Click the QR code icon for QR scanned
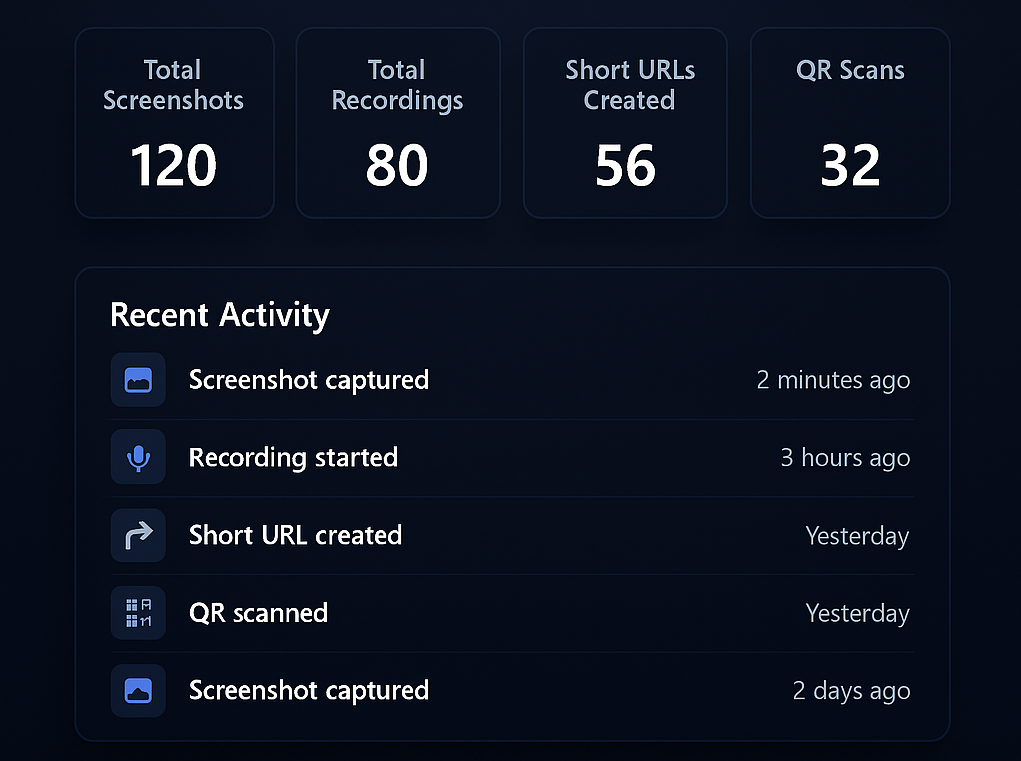The image size is (1021, 761). pos(138,613)
